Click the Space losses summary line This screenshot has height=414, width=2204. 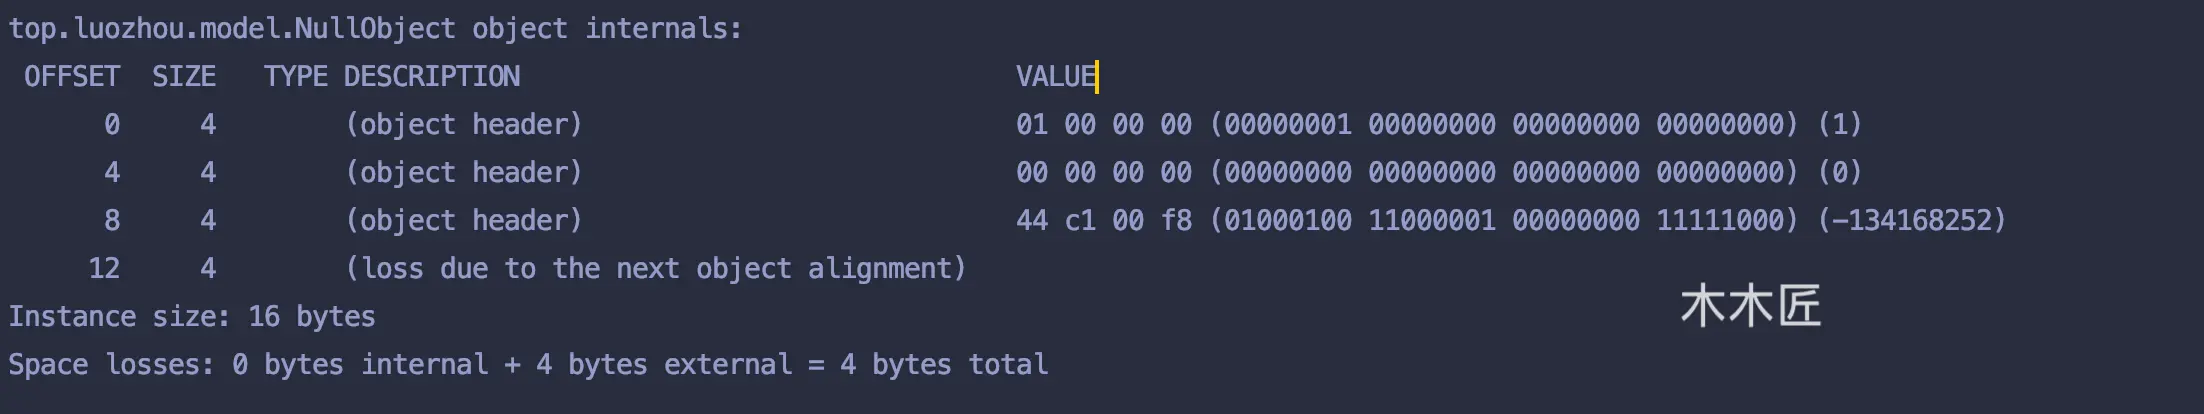tap(528, 365)
